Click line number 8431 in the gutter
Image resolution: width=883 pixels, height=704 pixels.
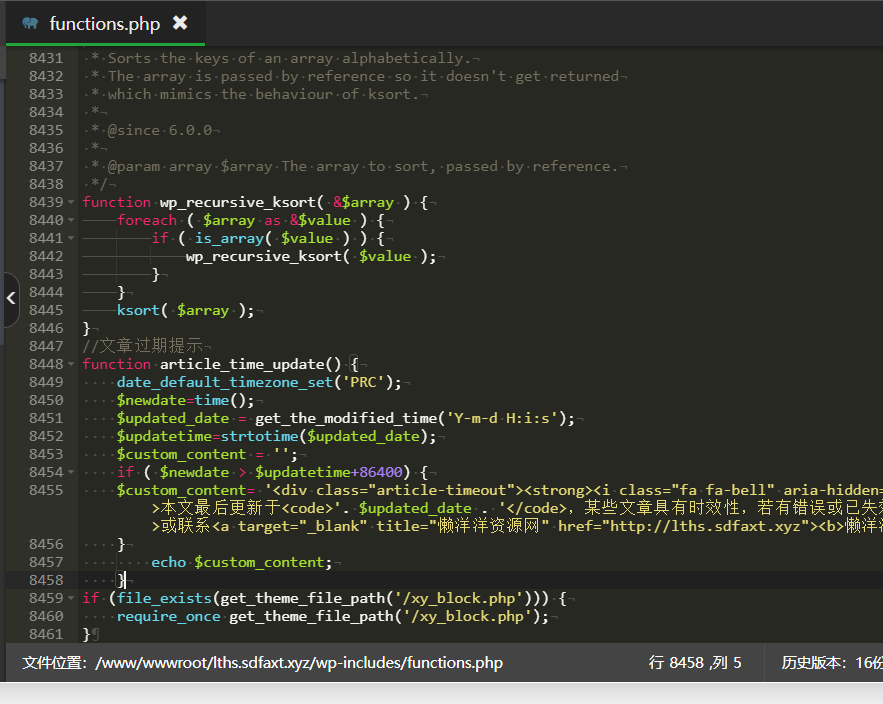46,58
